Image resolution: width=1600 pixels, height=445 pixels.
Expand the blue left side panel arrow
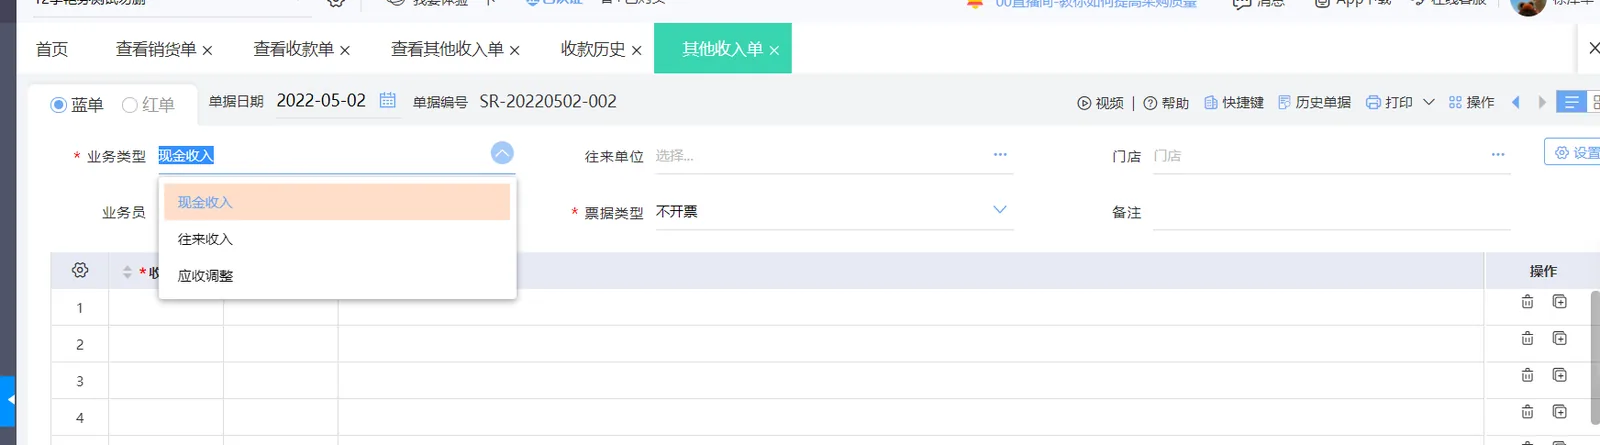click(8, 400)
